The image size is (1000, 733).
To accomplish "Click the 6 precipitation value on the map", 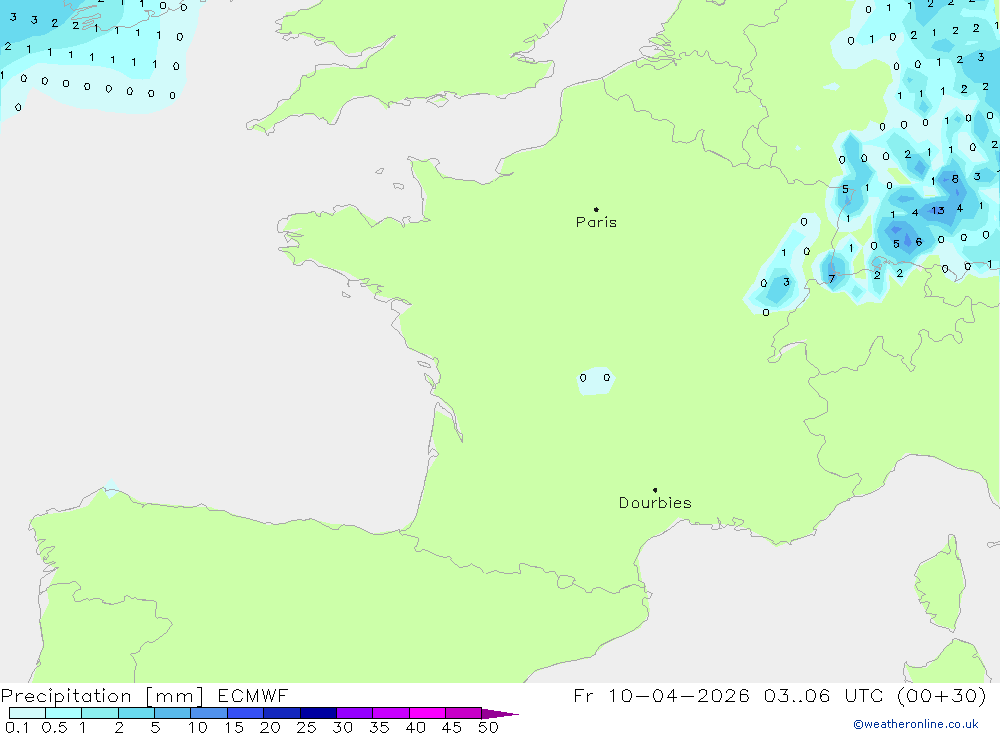I will click(x=918, y=242).
